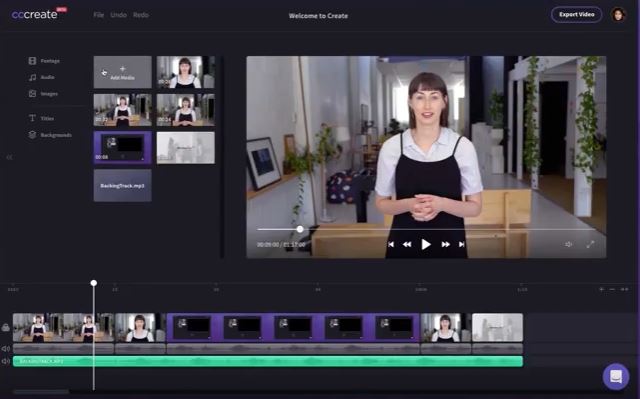The image size is (640, 399).
Task: Open the Backgrounds section in sidebar
Action: [x=50, y=135]
